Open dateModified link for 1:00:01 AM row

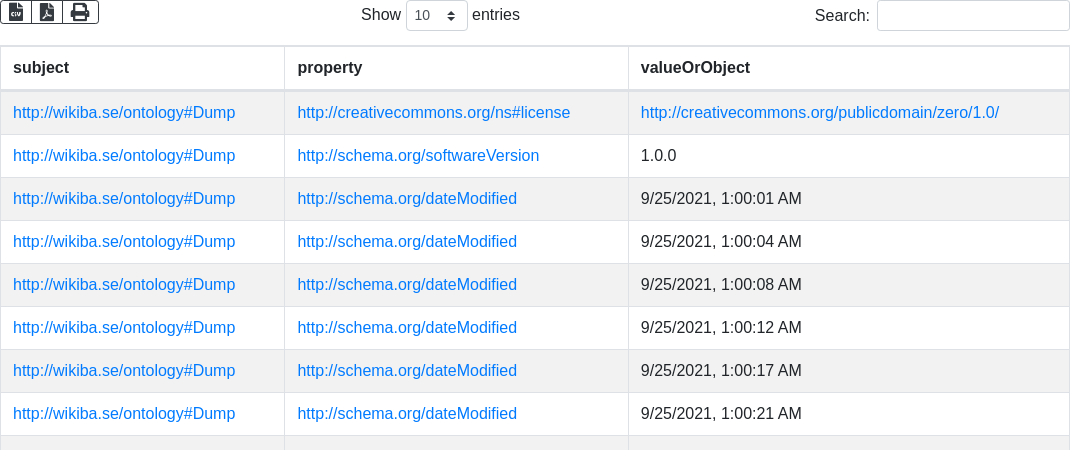click(x=407, y=199)
